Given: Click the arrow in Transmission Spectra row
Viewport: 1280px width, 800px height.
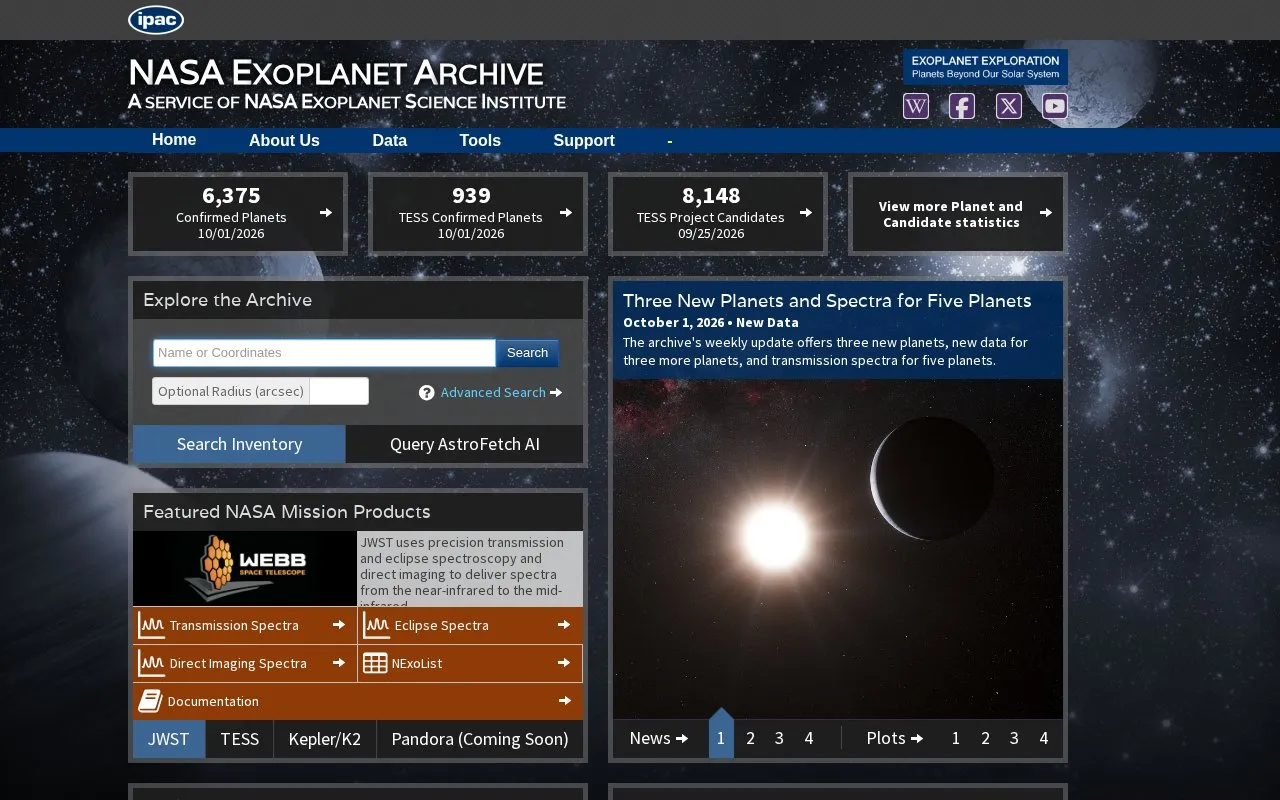Looking at the screenshot, I should pyautogui.click(x=339, y=625).
